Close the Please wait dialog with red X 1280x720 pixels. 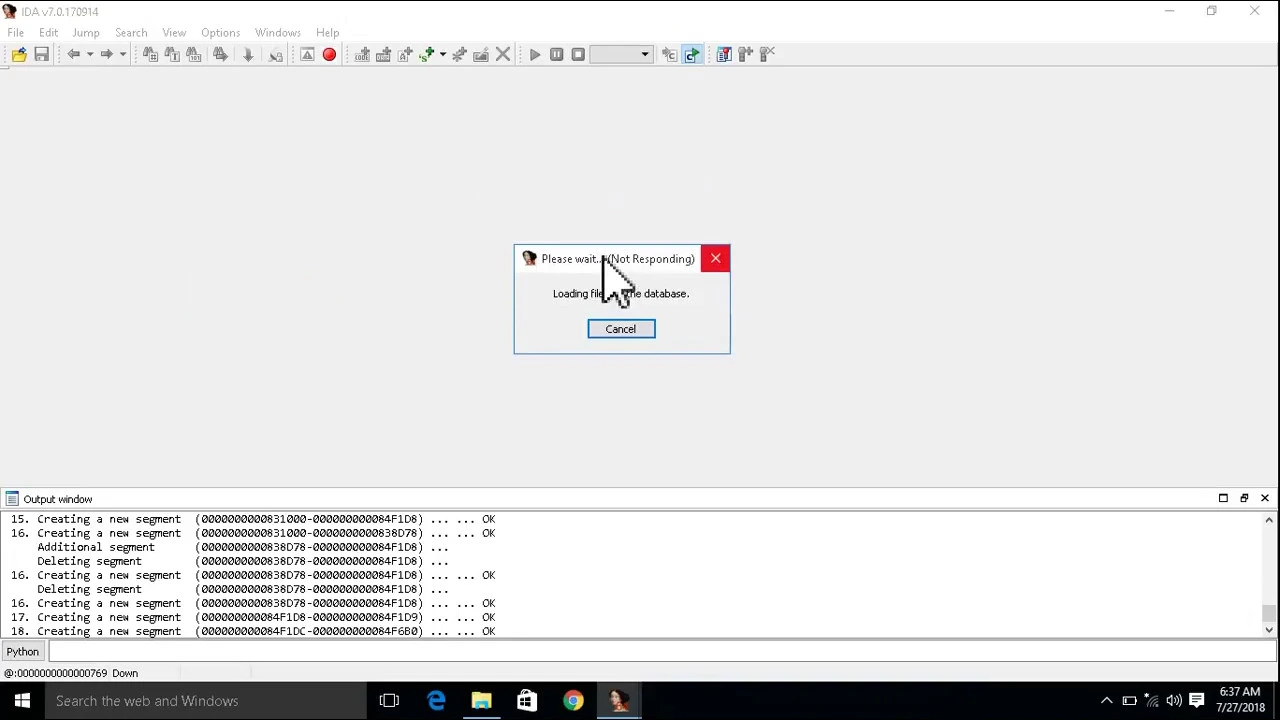[716, 259]
